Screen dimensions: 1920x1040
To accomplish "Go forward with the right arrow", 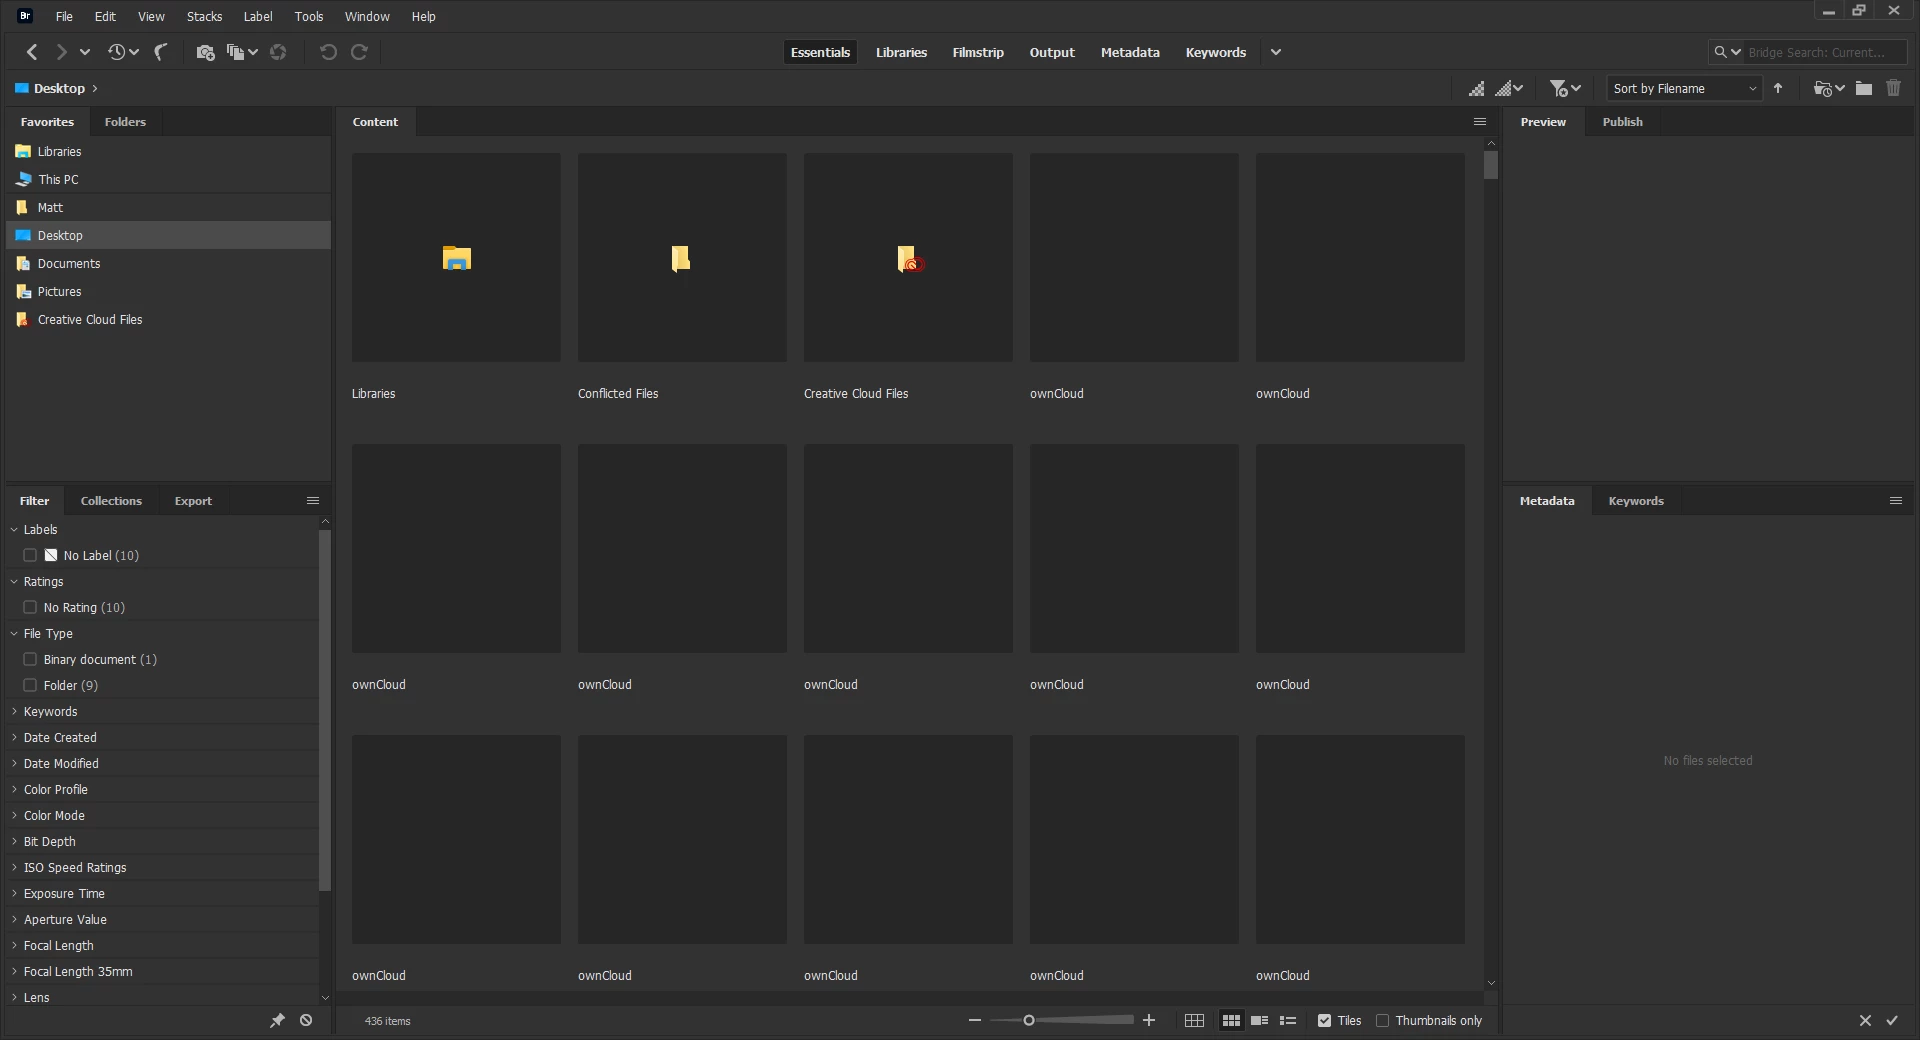I will [61, 52].
